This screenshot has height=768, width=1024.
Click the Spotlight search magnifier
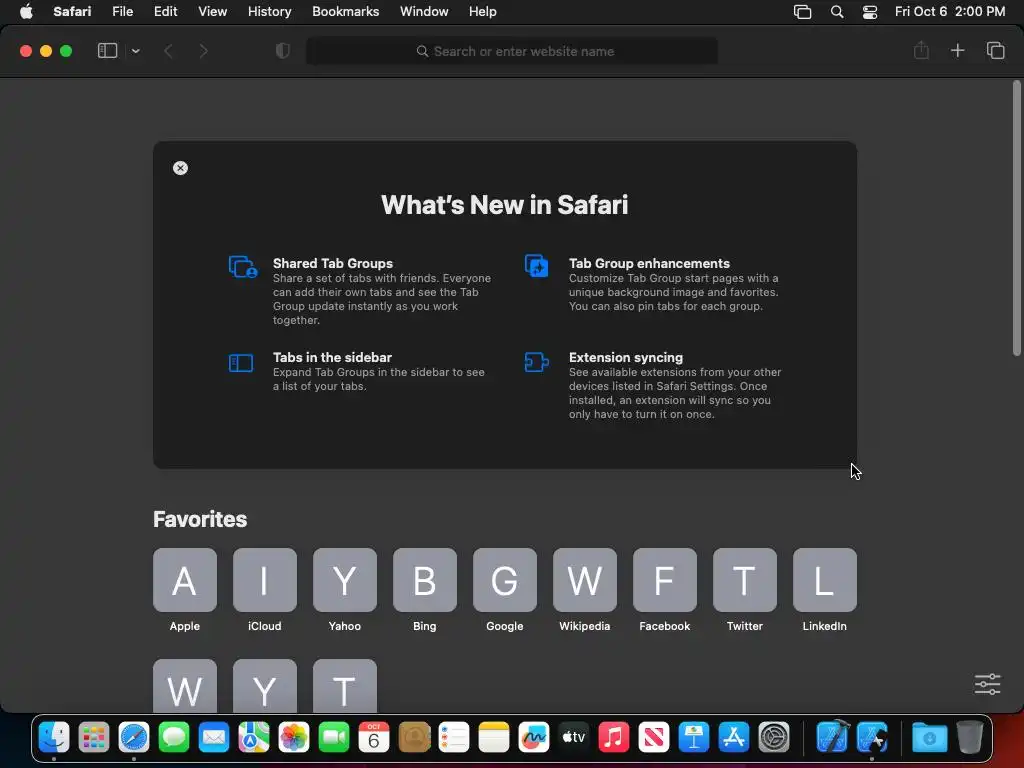[x=837, y=12]
